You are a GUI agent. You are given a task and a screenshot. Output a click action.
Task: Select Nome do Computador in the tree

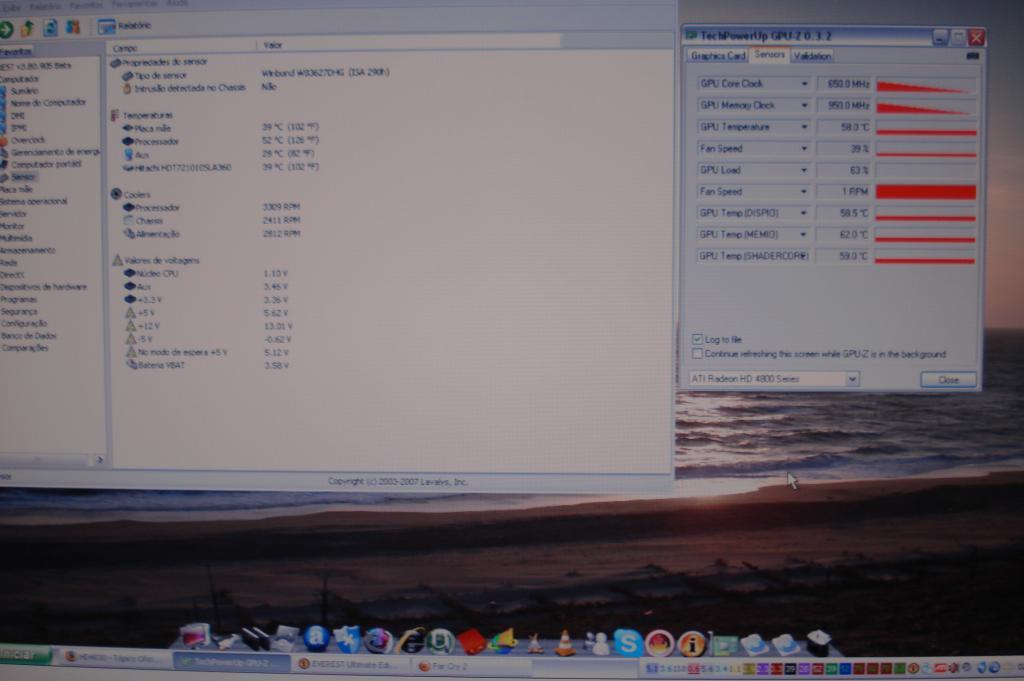click(x=48, y=103)
